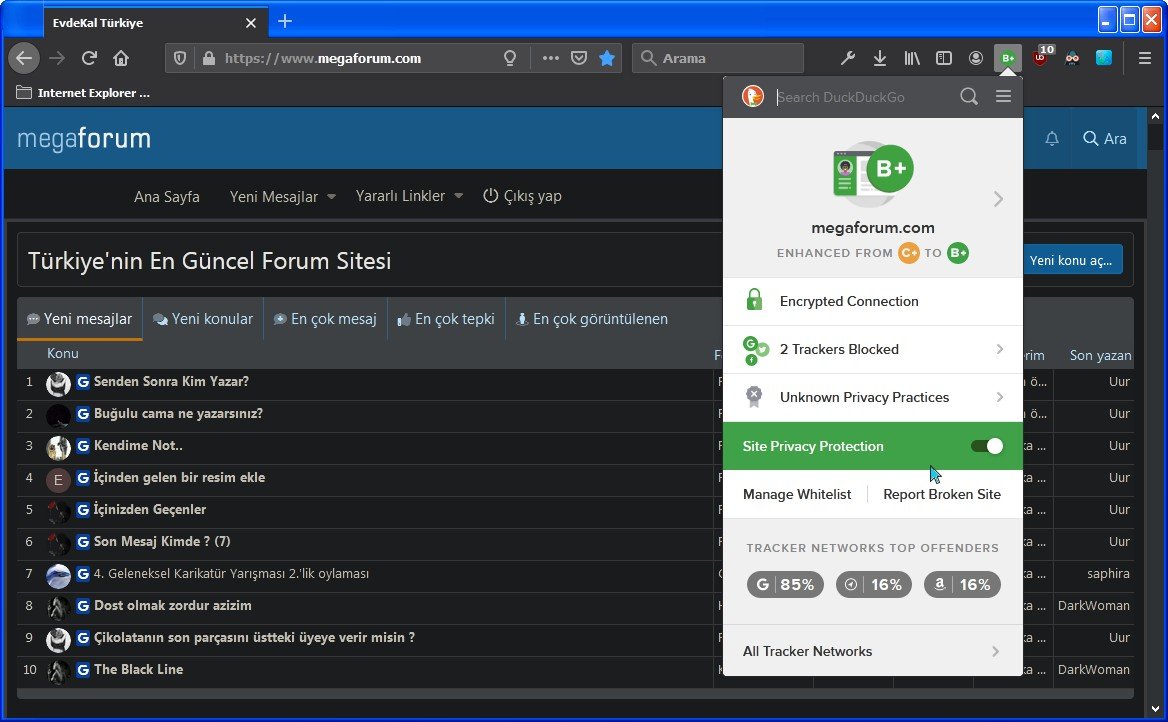Open topic Buğulu cama ne yazarsınız?

[x=178, y=414]
